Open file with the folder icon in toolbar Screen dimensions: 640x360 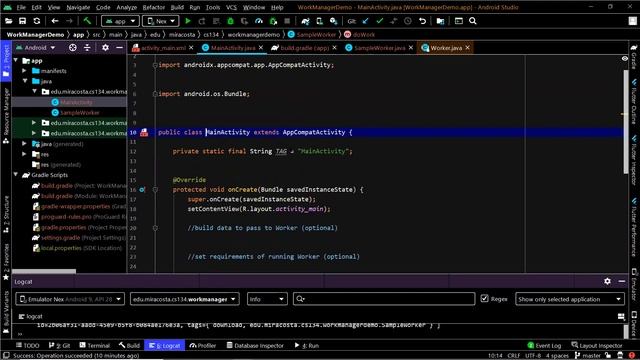tap(9, 21)
